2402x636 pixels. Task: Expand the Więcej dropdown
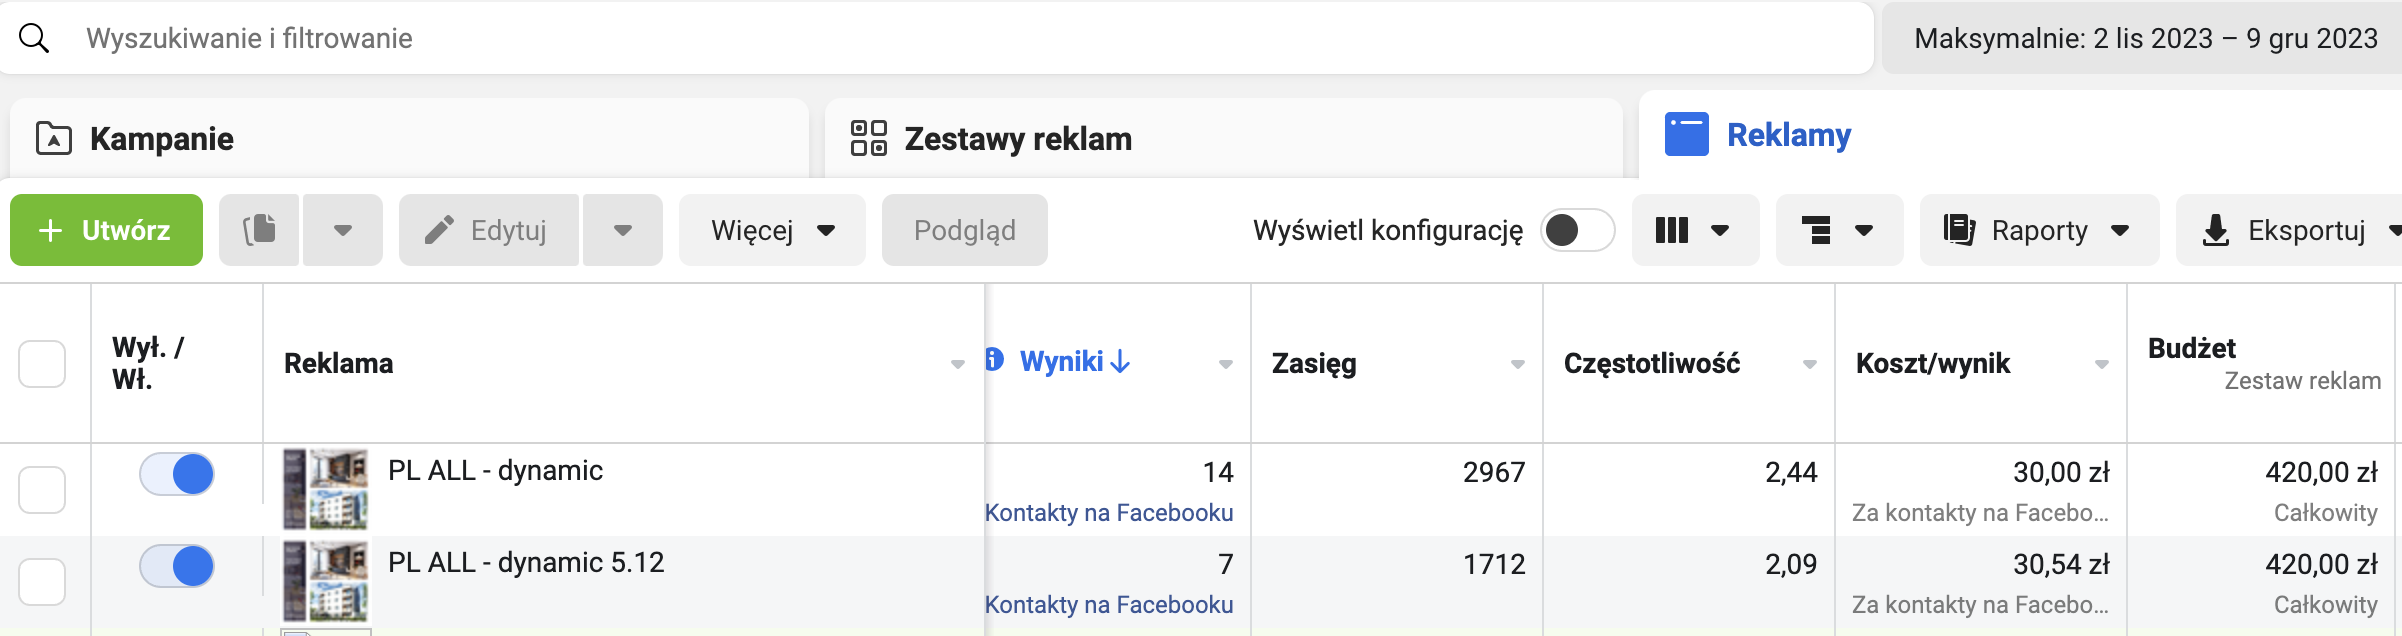point(772,230)
